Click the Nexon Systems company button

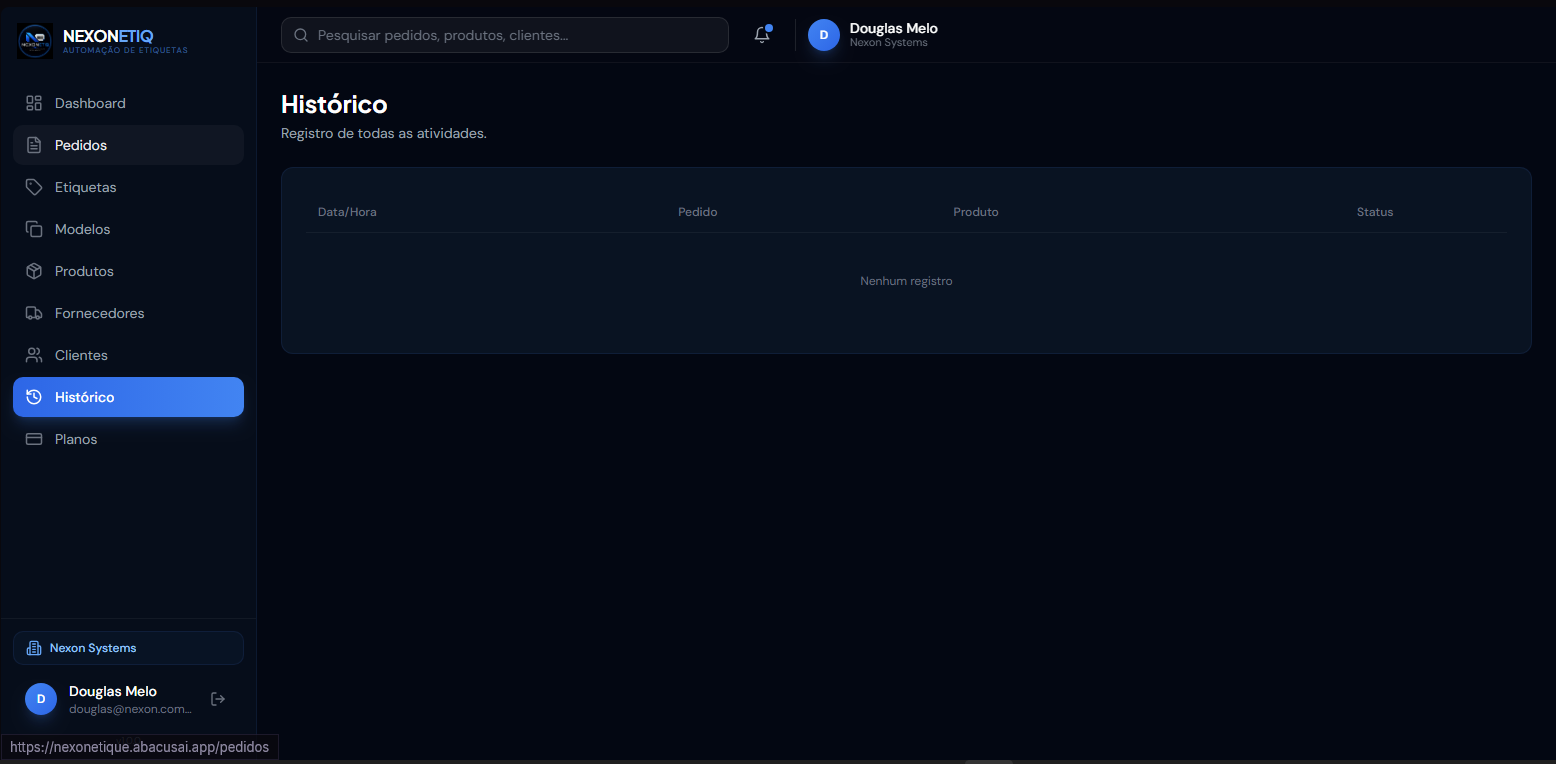pyautogui.click(x=128, y=648)
